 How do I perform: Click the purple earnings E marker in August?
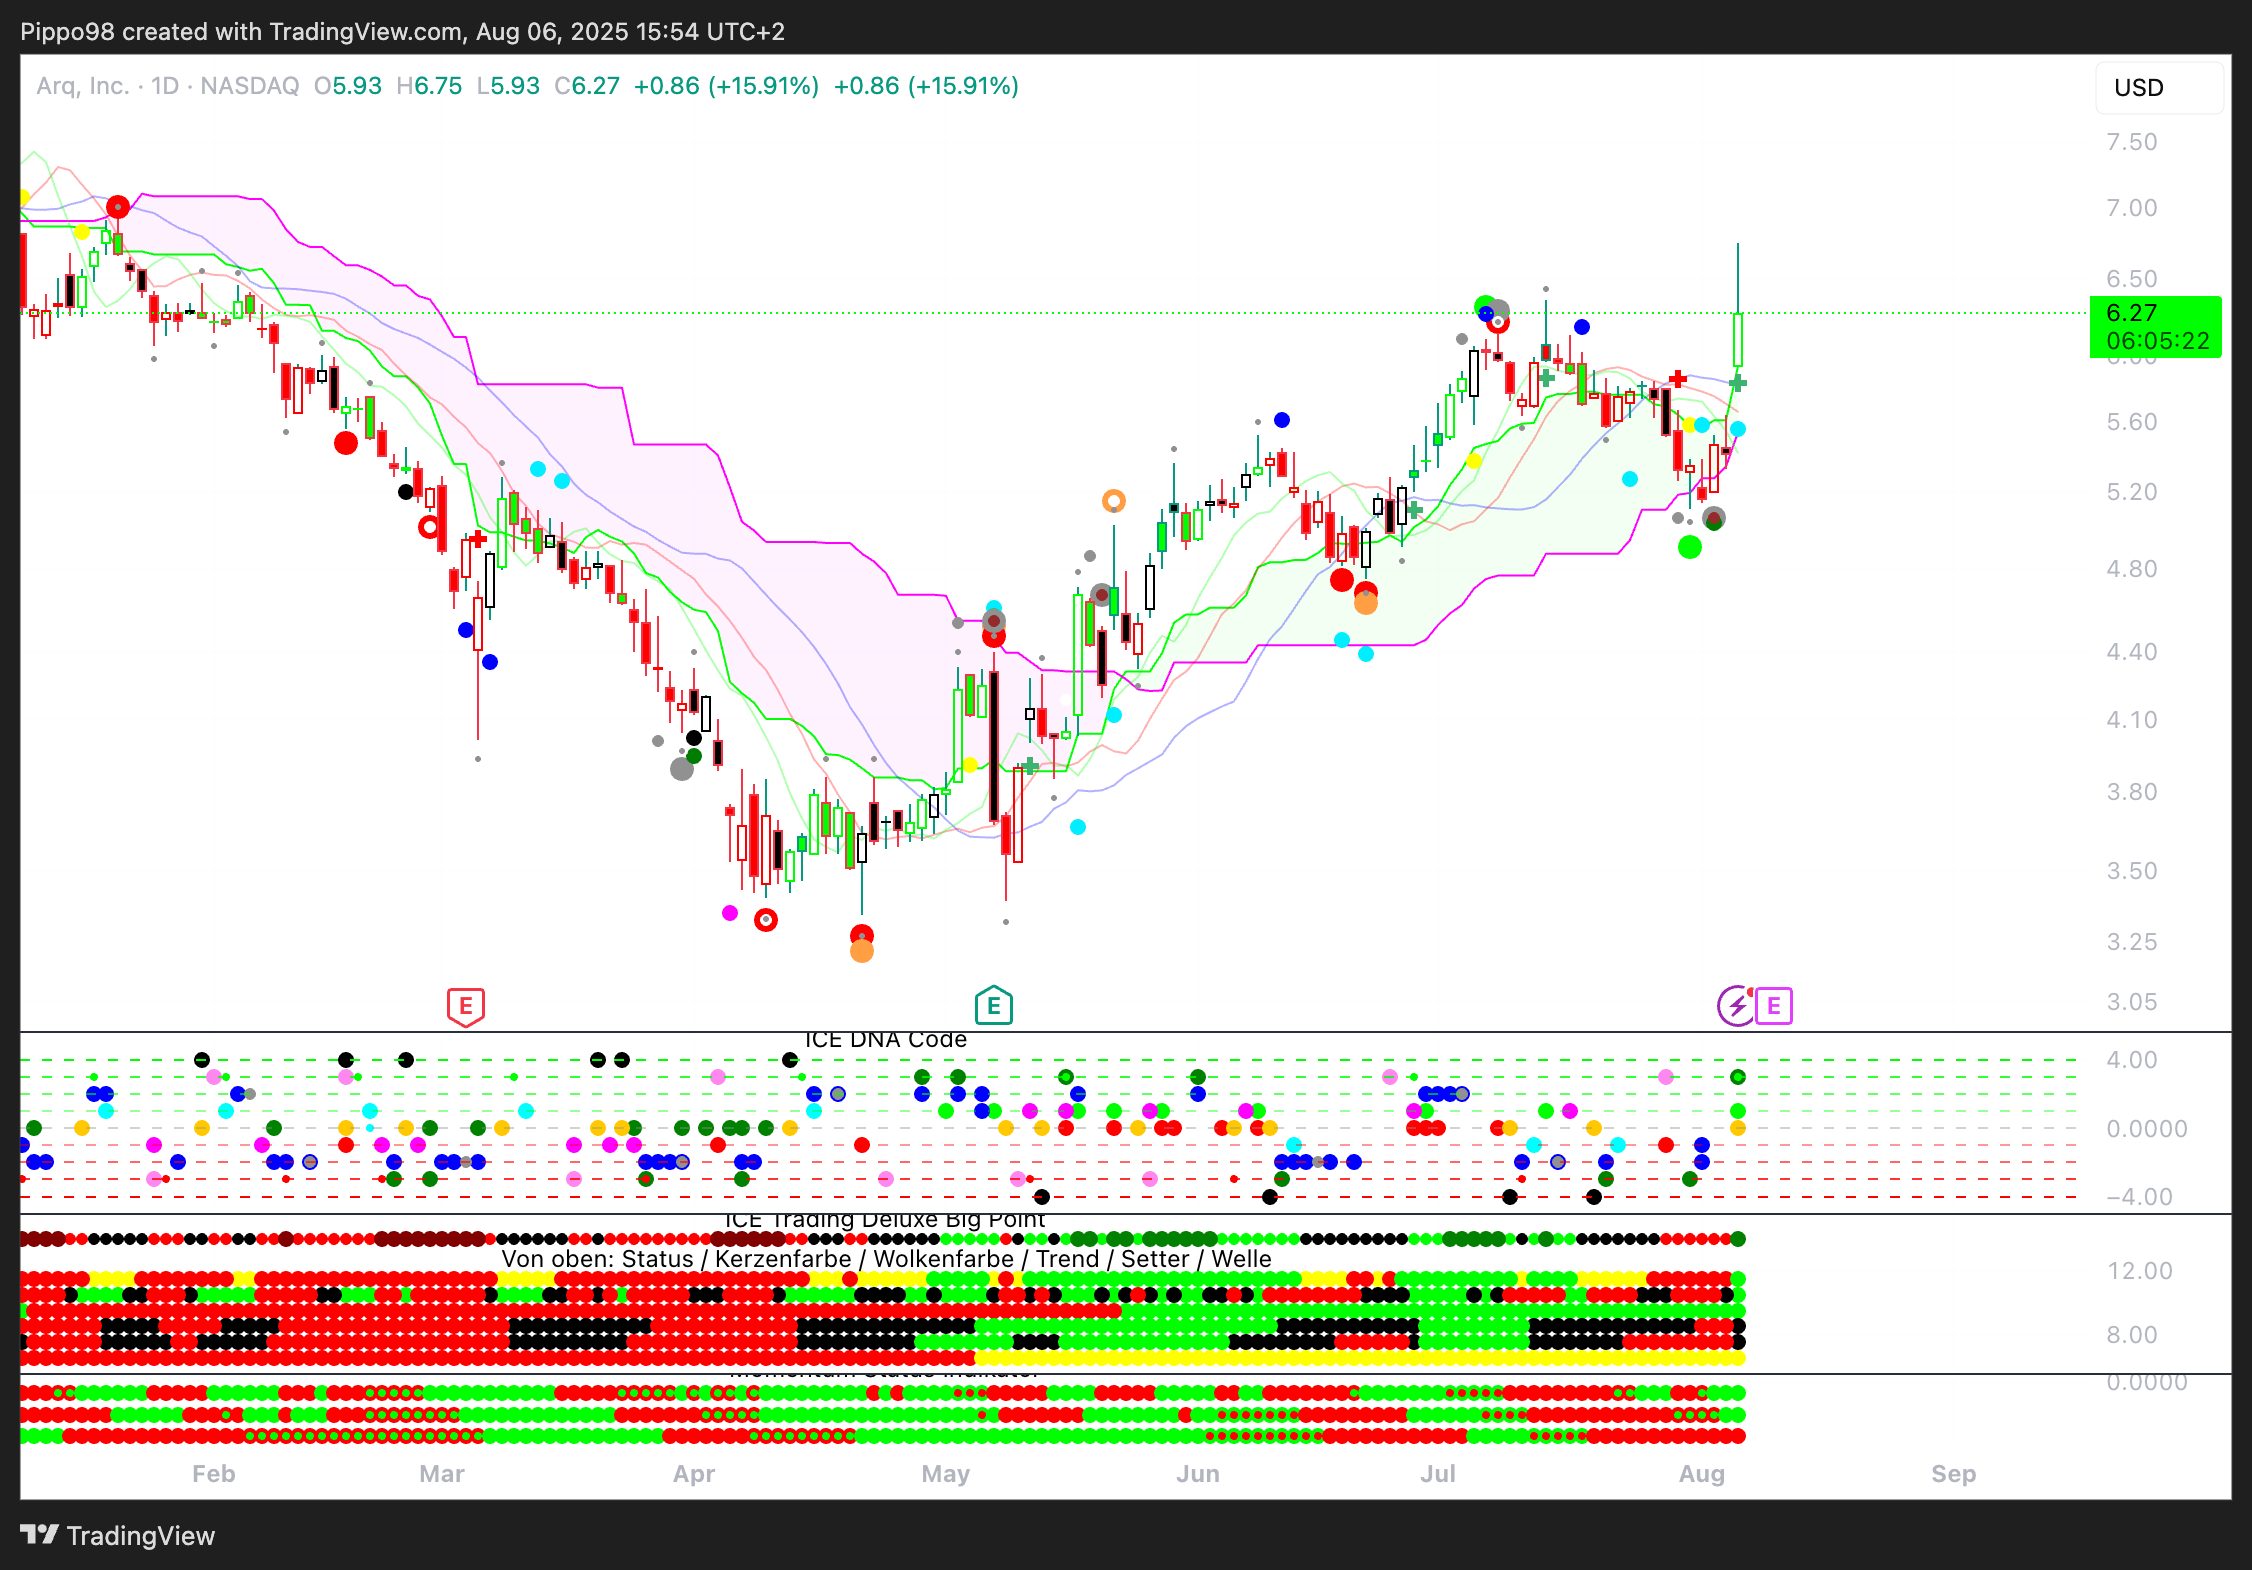(1773, 1006)
